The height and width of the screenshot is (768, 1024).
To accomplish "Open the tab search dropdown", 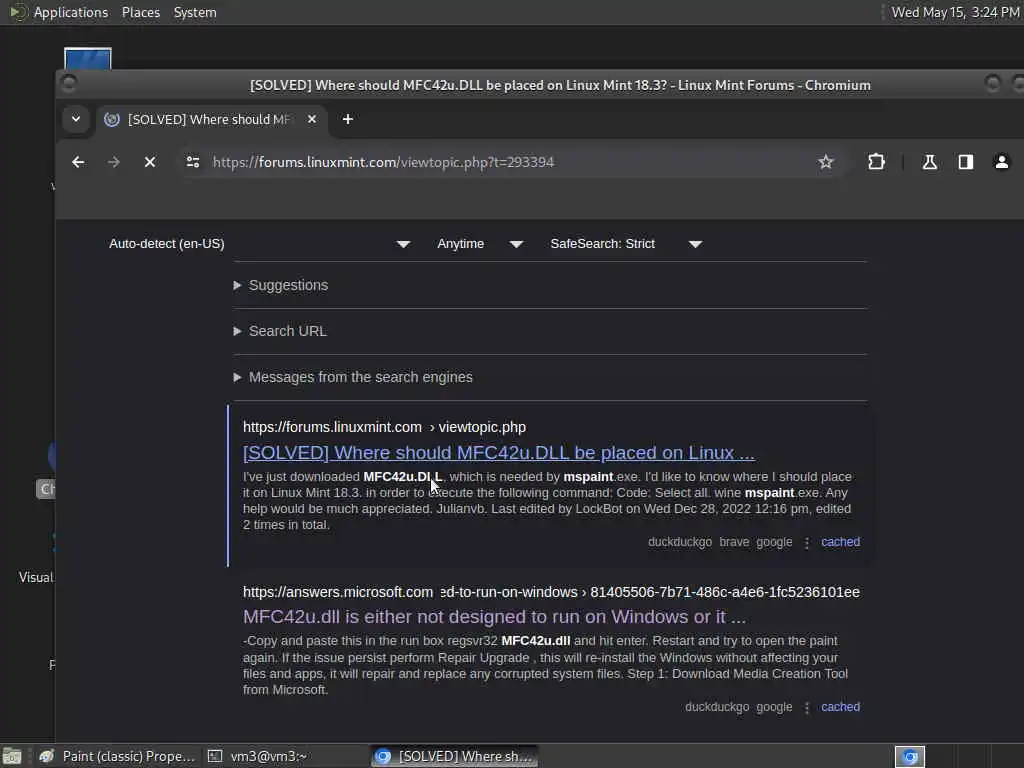I will click(x=76, y=119).
